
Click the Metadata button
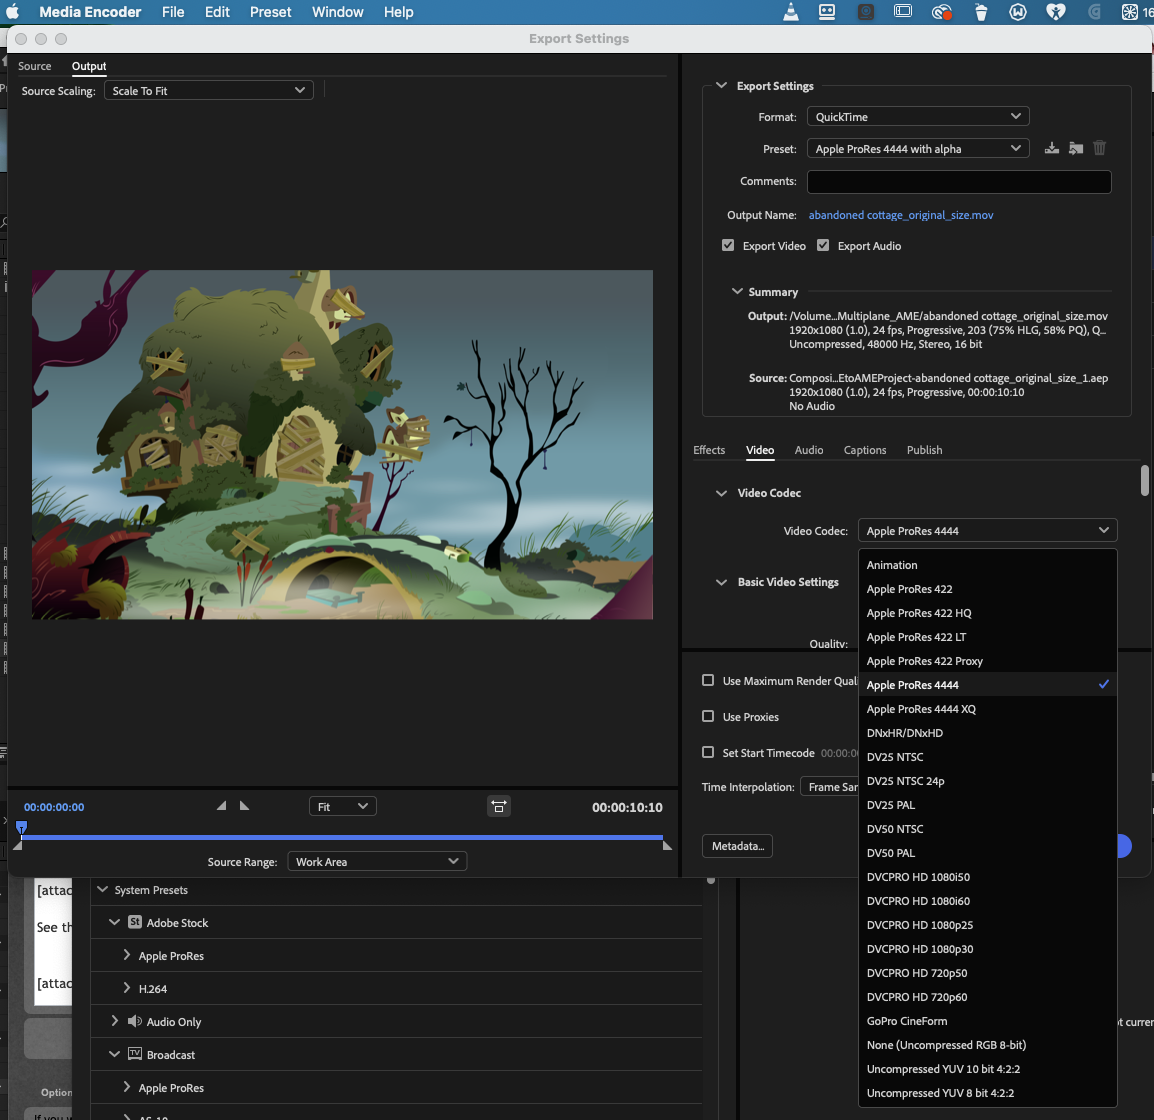(737, 846)
